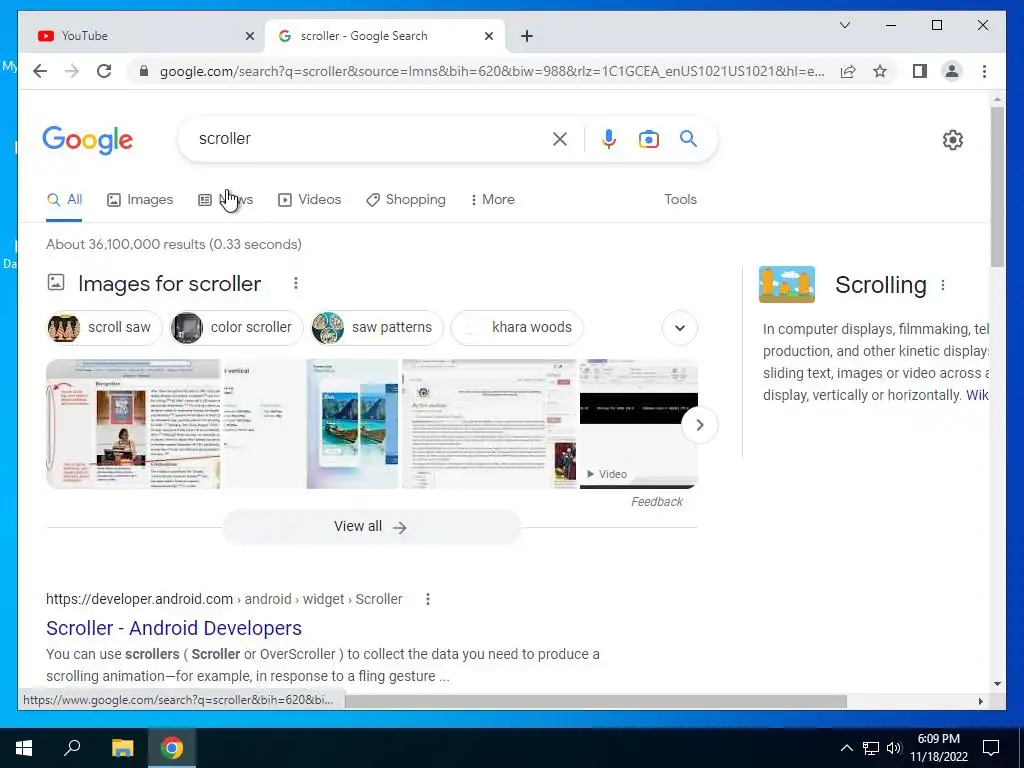The image size is (1024, 768).
Task: Close the YouTube tab
Action: click(249, 36)
